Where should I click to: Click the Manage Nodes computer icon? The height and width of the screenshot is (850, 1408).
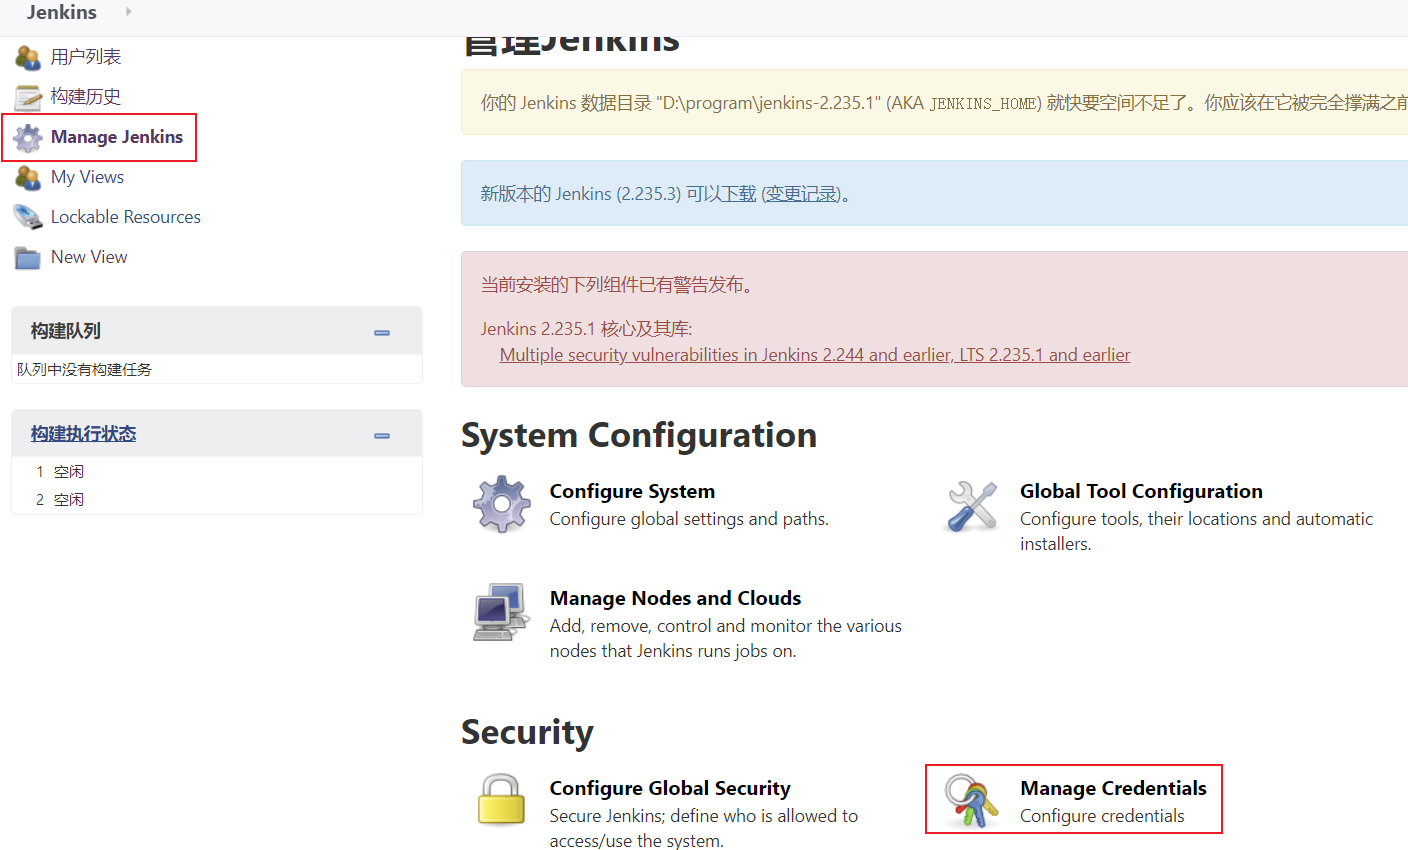(501, 611)
